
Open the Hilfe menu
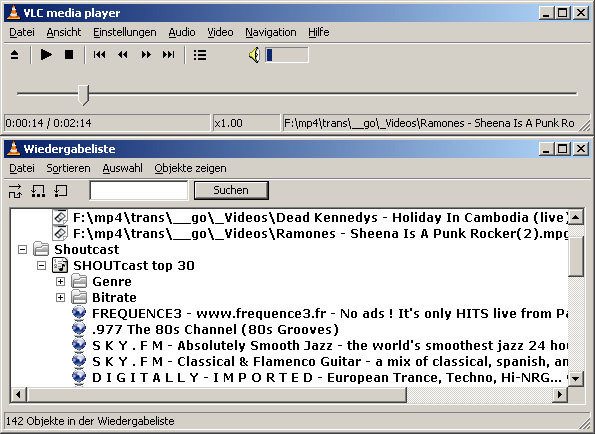tap(318, 32)
